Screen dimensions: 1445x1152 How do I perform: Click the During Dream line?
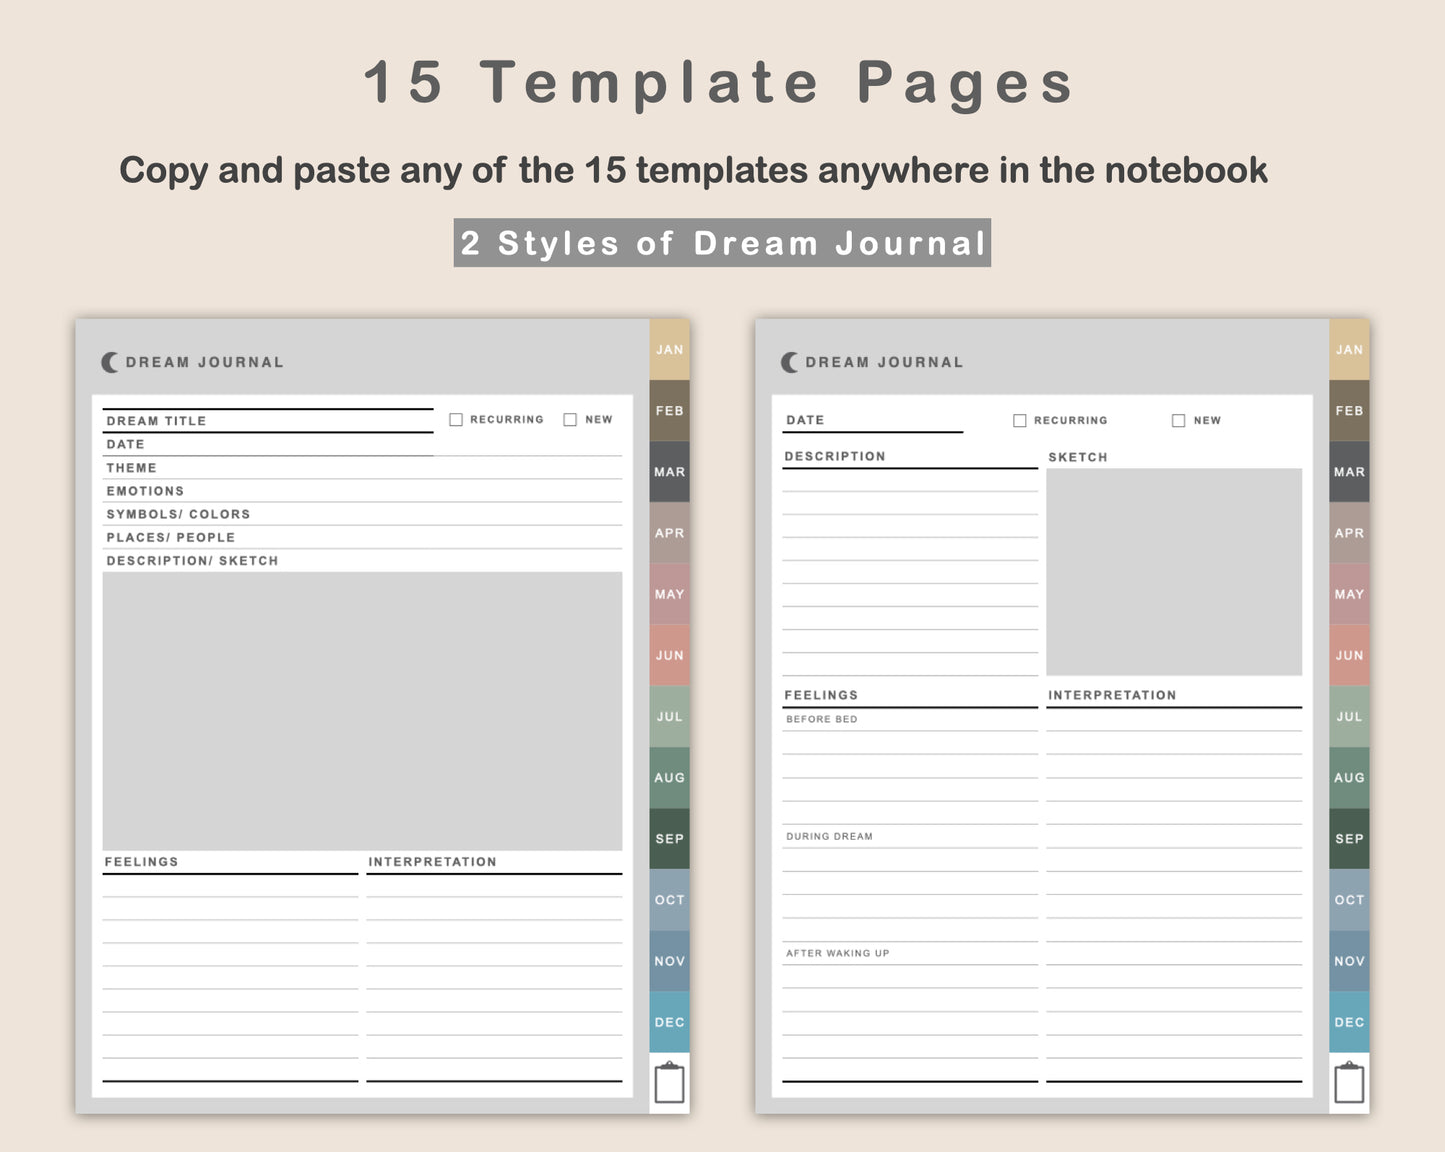pyautogui.click(x=910, y=837)
